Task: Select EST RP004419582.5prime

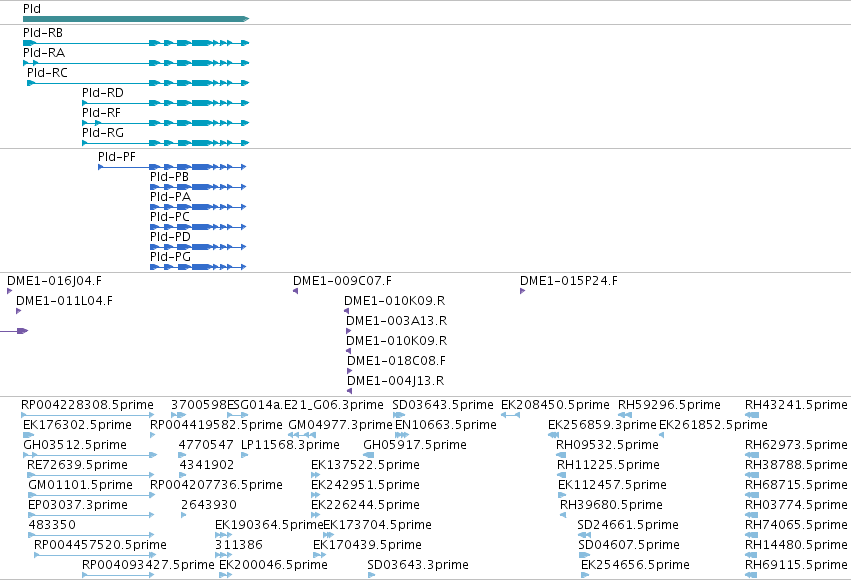Action: tap(153, 435)
